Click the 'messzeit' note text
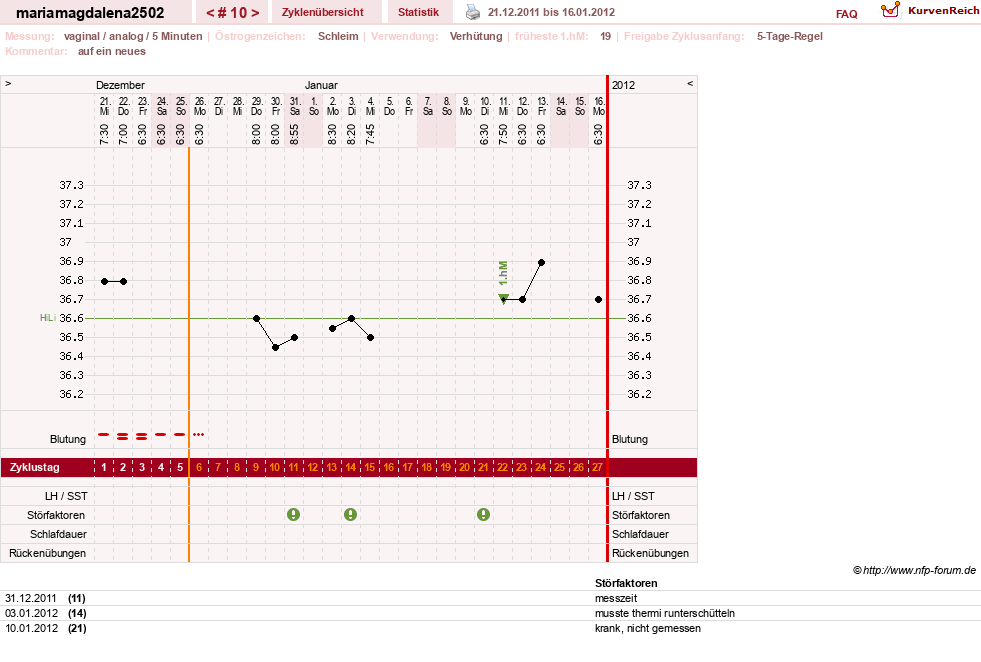This screenshot has height=662, width=981. point(616,598)
